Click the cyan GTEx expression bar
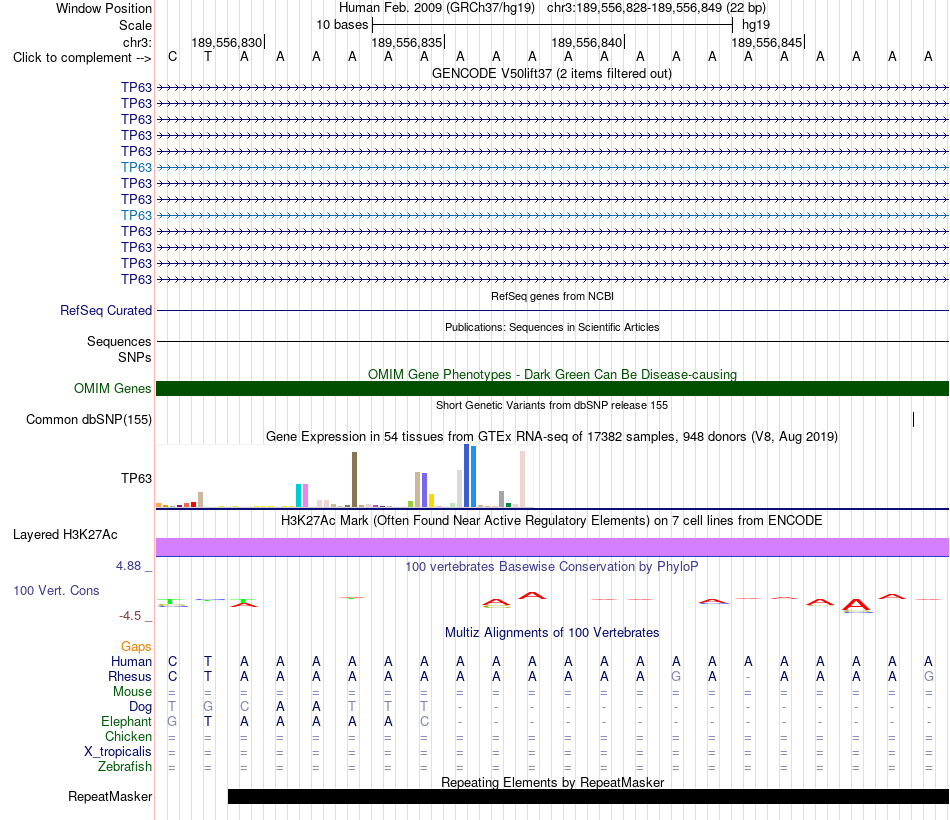This screenshot has width=950, height=820. pyautogui.click(x=299, y=495)
